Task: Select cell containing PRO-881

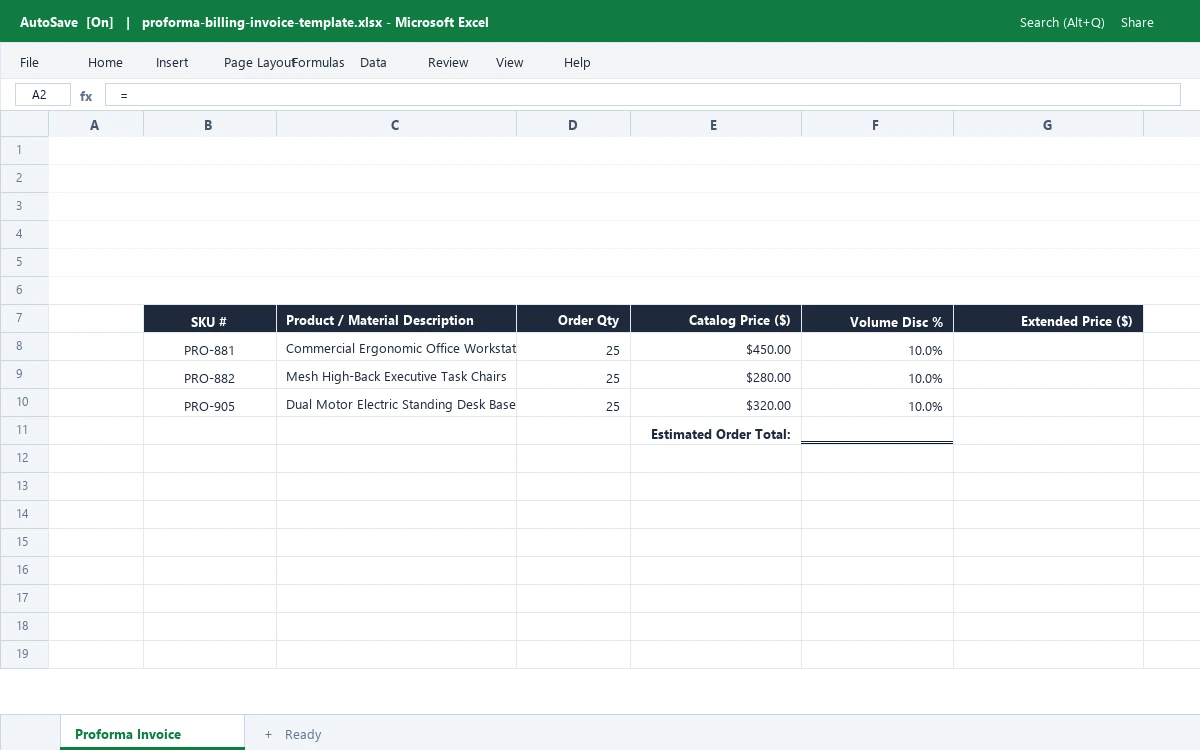Action: tap(210, 347)
